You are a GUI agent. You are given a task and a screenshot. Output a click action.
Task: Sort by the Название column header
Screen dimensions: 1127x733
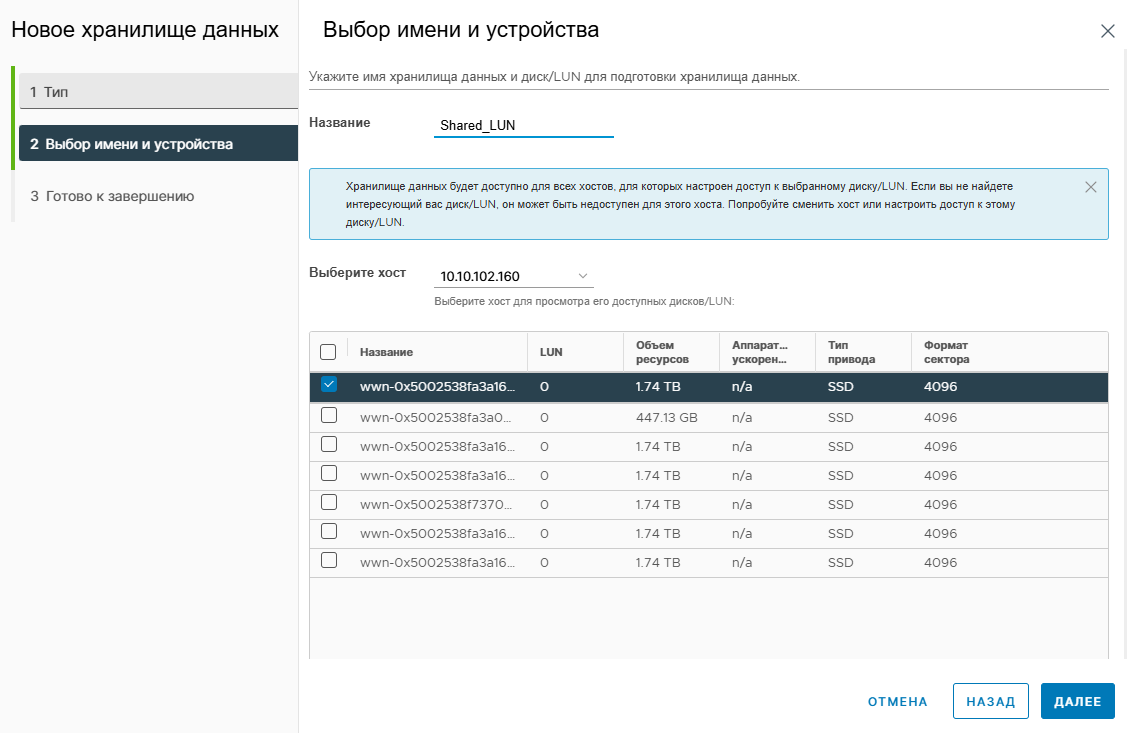tap(386, 352)
